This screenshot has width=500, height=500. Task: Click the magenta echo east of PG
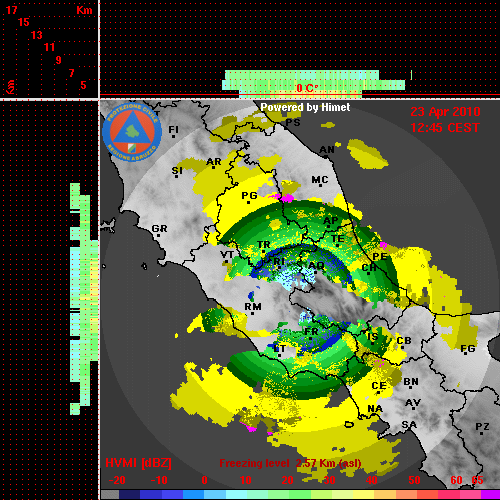coord(286,199)
